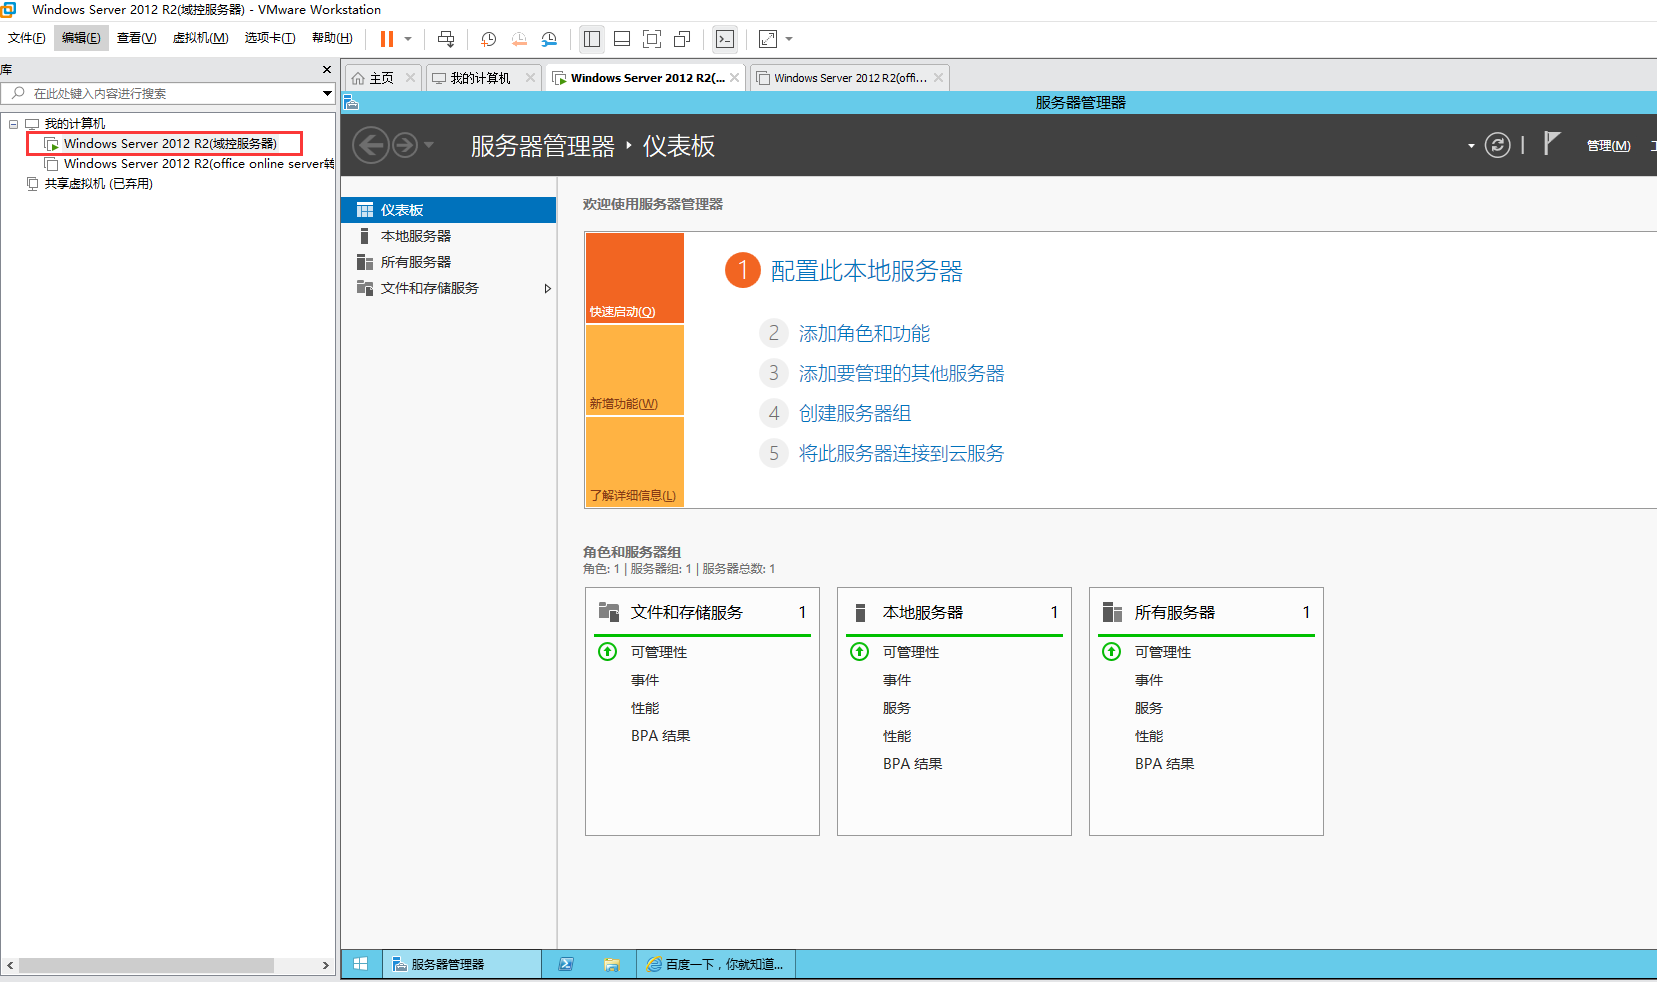Open the library search filter dropdown
The image size is (1657, 982).
point(327,93)
